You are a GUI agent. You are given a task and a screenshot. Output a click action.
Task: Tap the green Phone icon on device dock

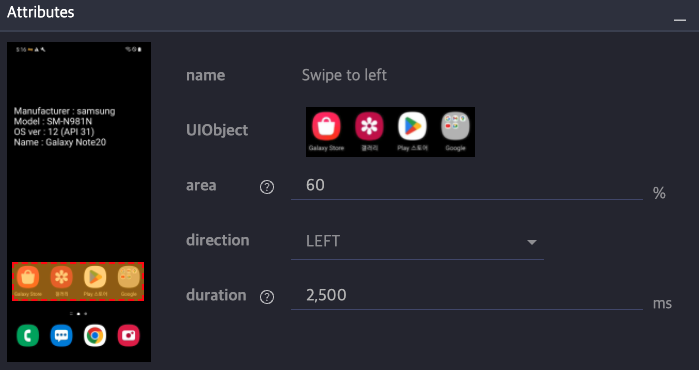coord(28,336)
